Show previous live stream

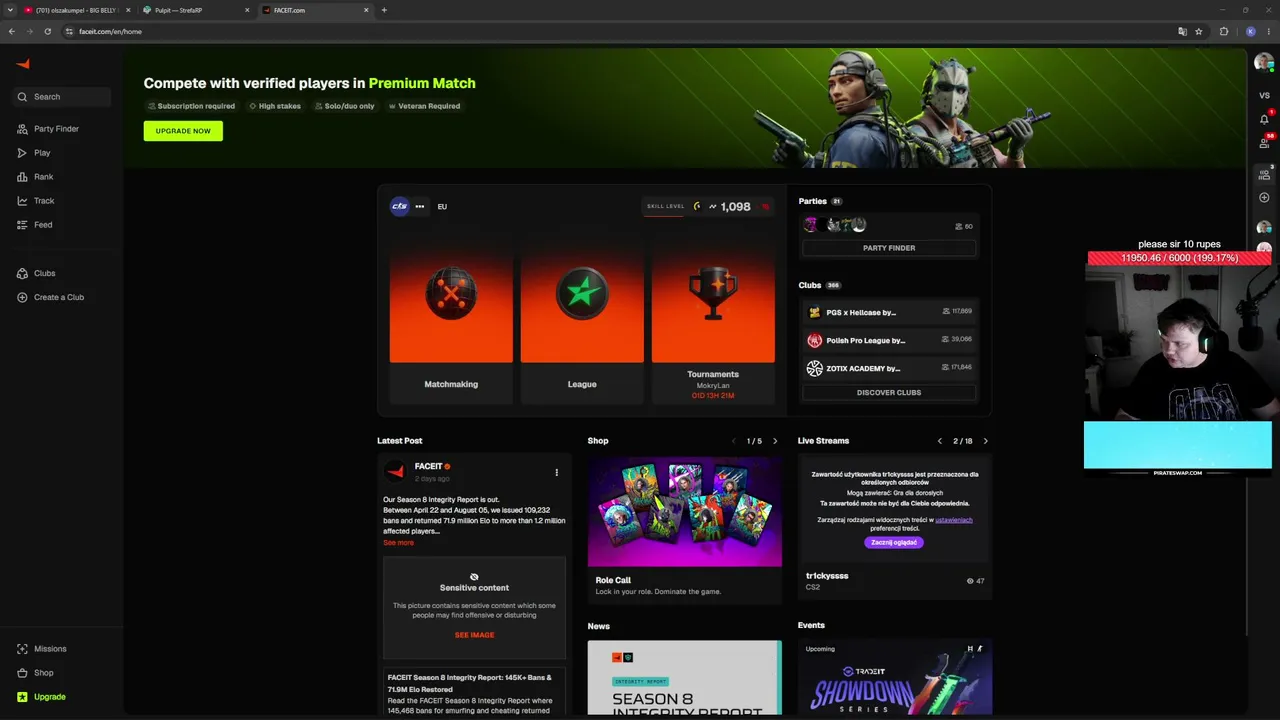[x=939, y=441]
